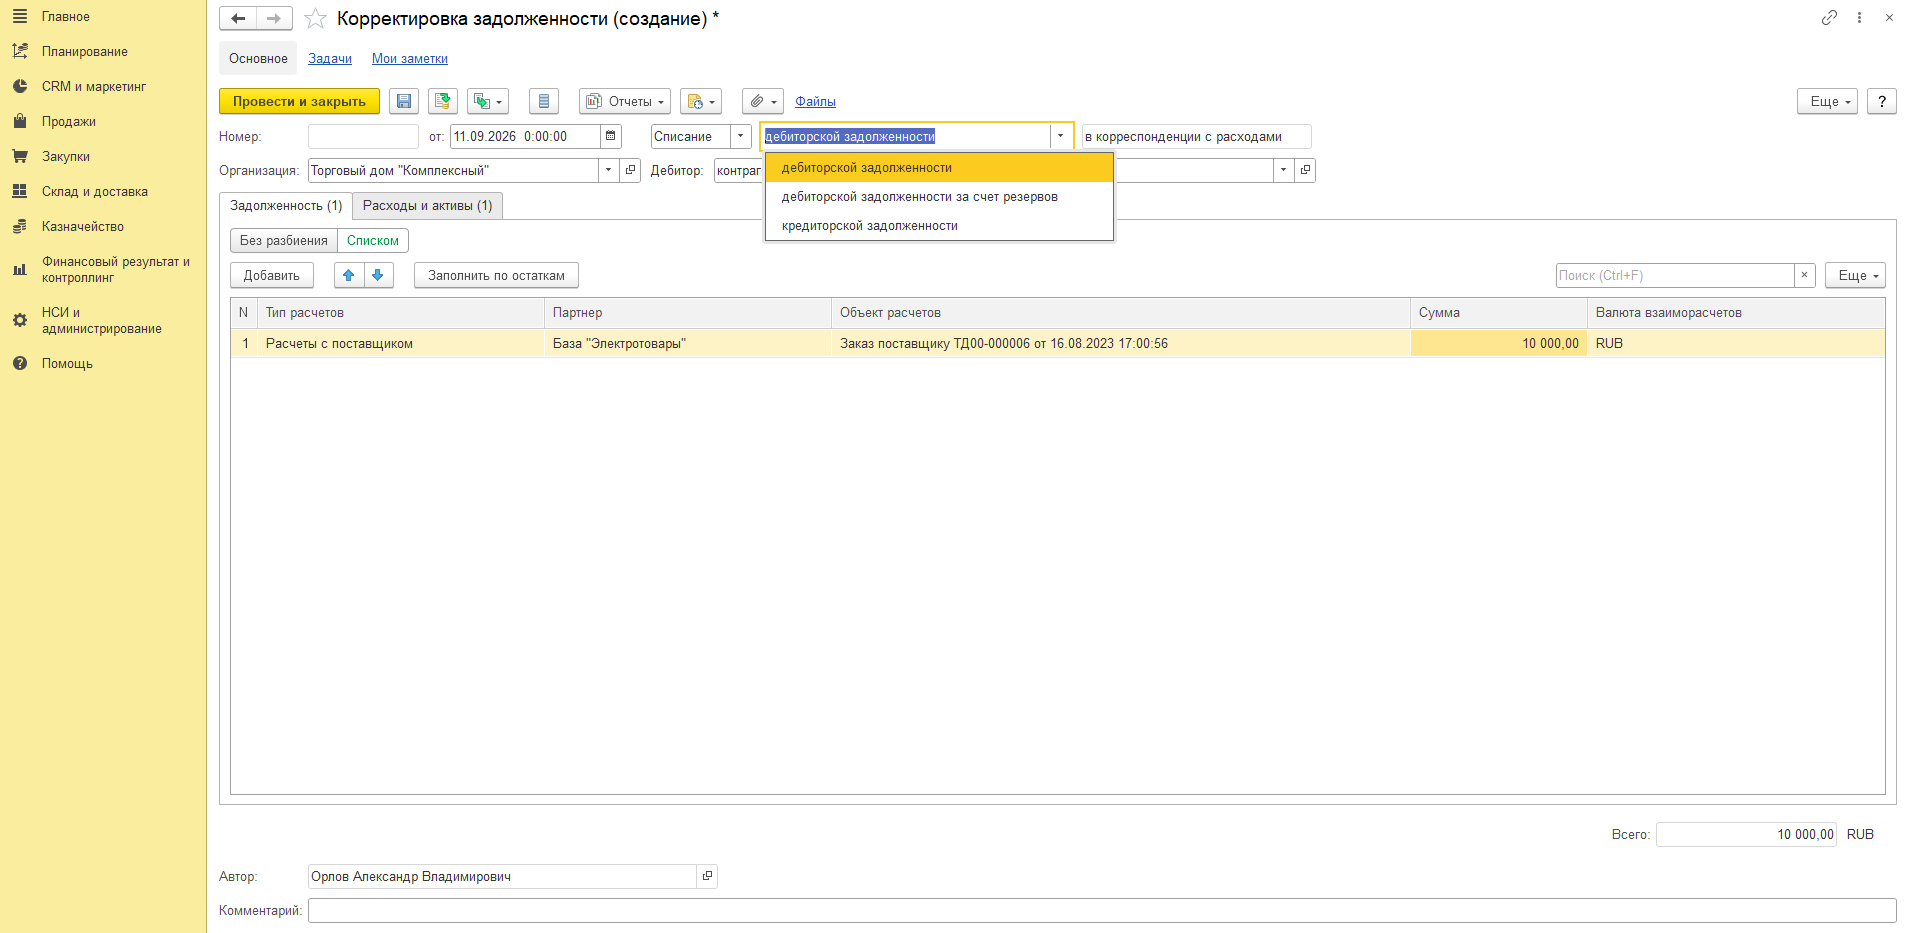The height and width of the screenshot is (933, 1912).
Task: Move row up with blue arrow
Action: [349, 275]
